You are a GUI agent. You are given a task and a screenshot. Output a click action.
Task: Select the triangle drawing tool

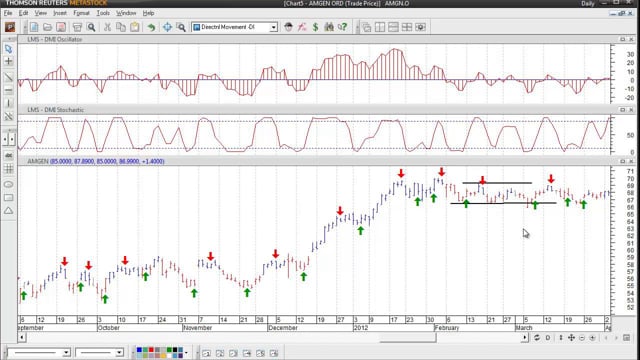(8, 211)
